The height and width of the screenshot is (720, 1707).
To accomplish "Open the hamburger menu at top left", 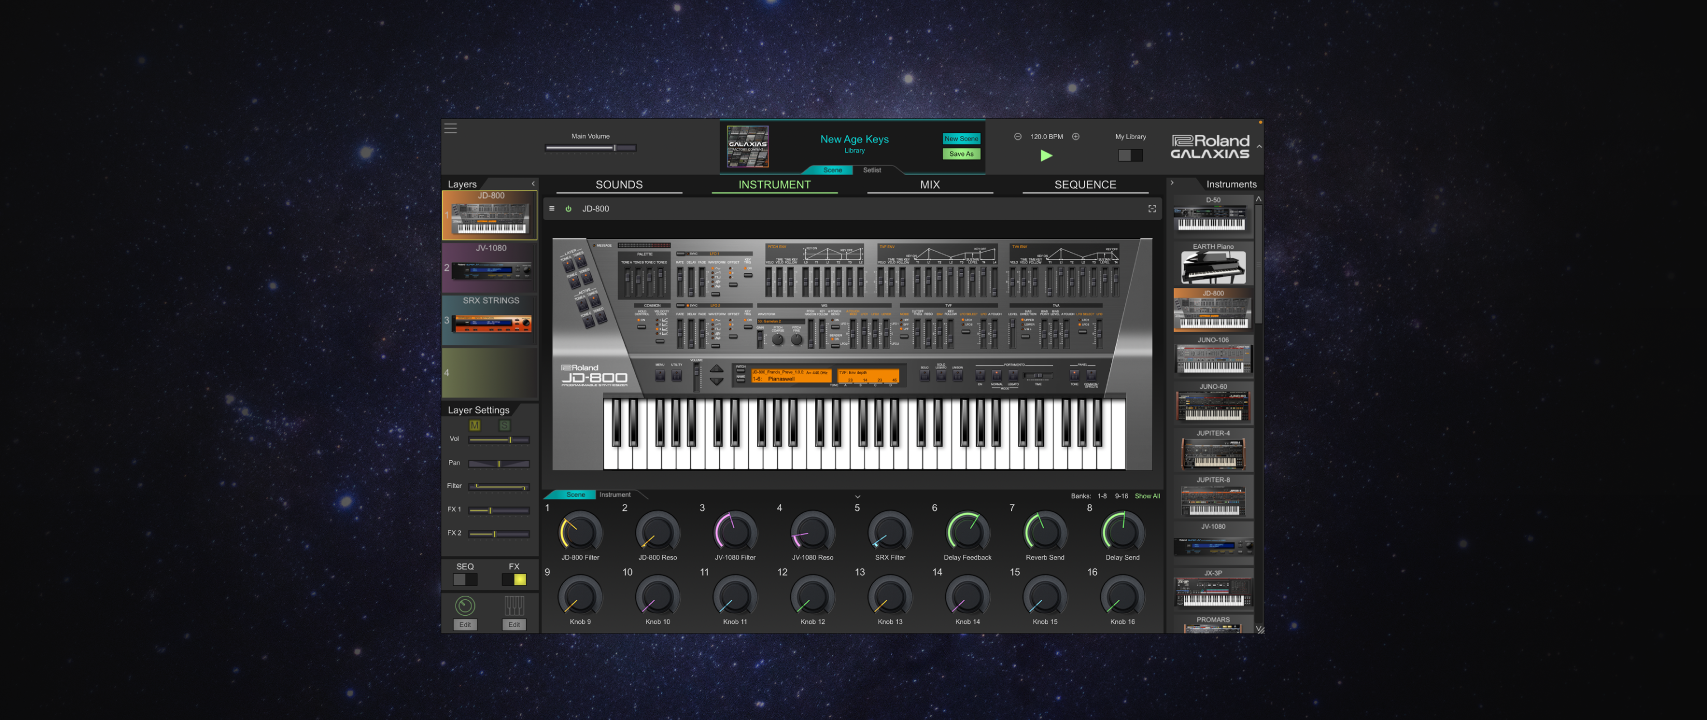I will pos(450,128).
